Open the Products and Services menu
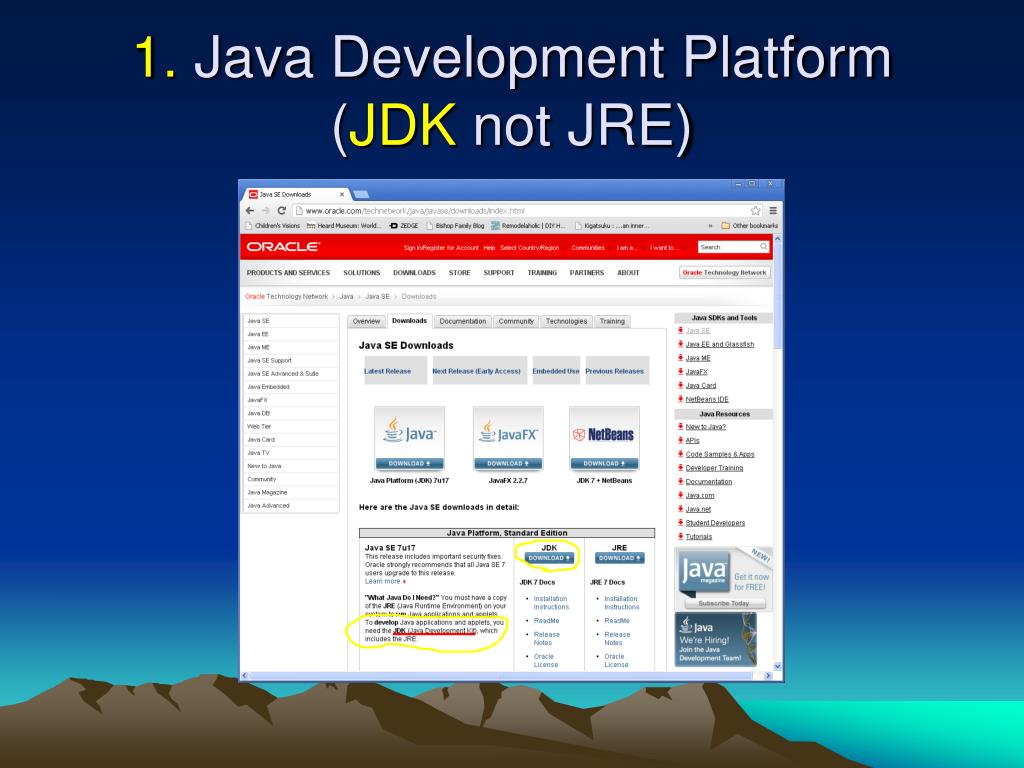This screenshot has height=768, width=1024. point(288,273)
